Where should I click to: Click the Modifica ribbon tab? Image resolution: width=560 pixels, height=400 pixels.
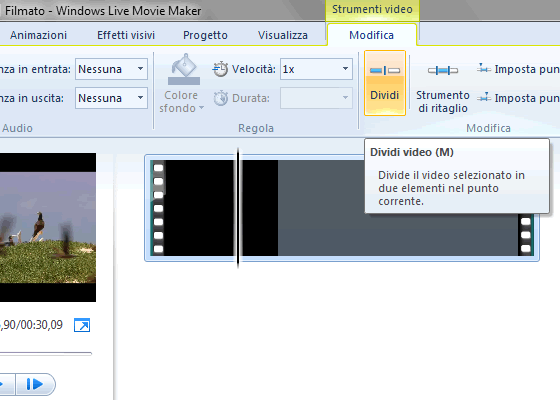(x=371, y=35)
